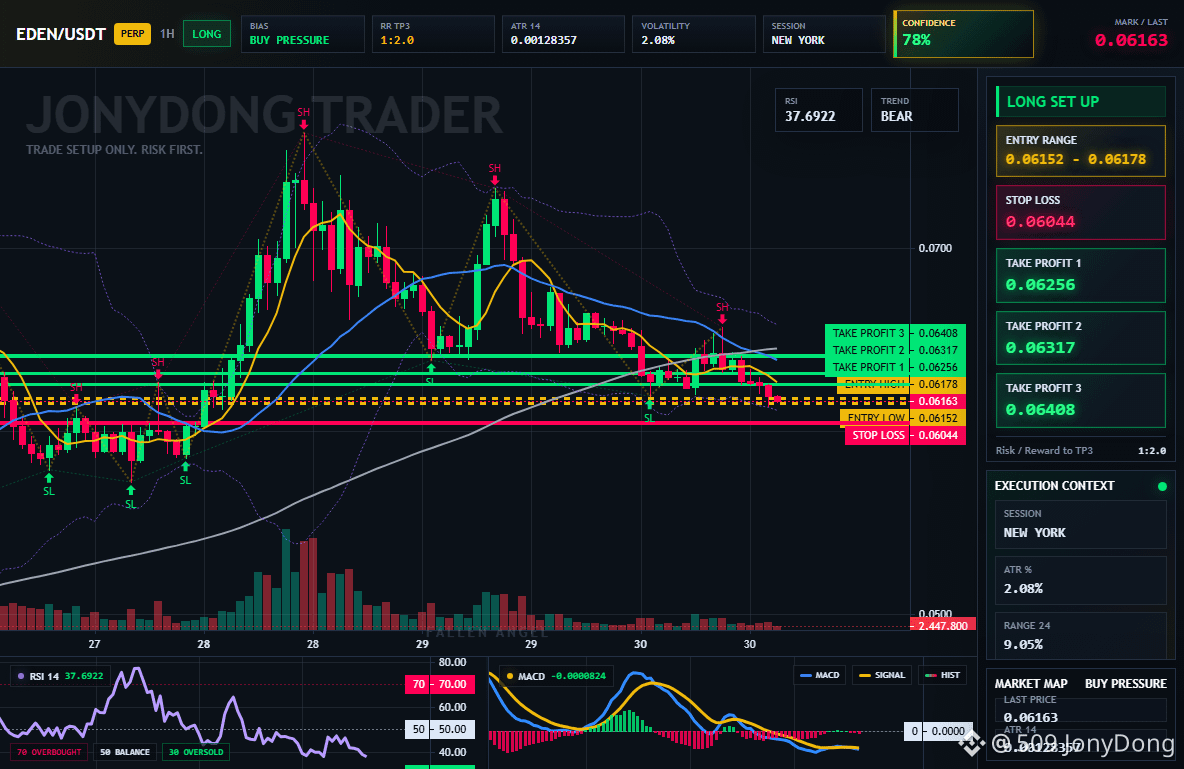Choose the 1H timeframe label
Screen dimensions: 1184x769
coord(167,34)
